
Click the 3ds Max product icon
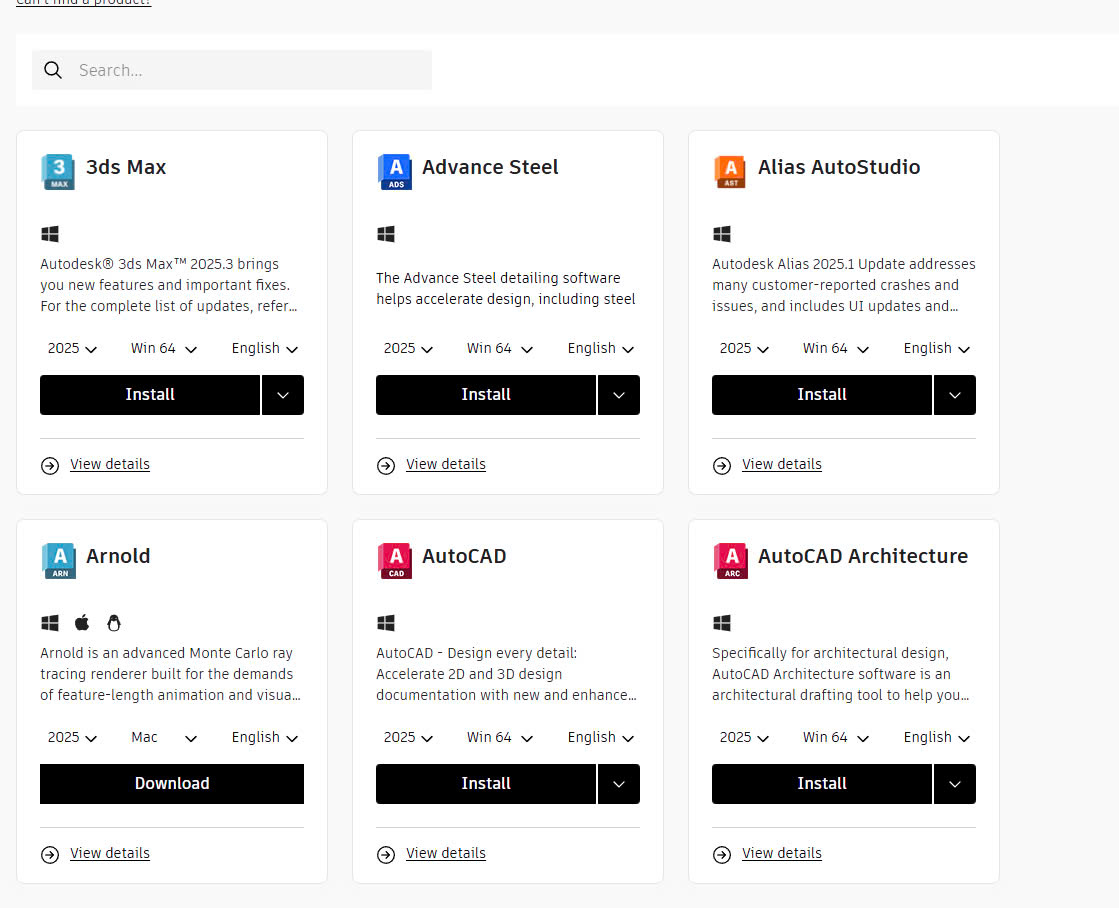(58, 171)
